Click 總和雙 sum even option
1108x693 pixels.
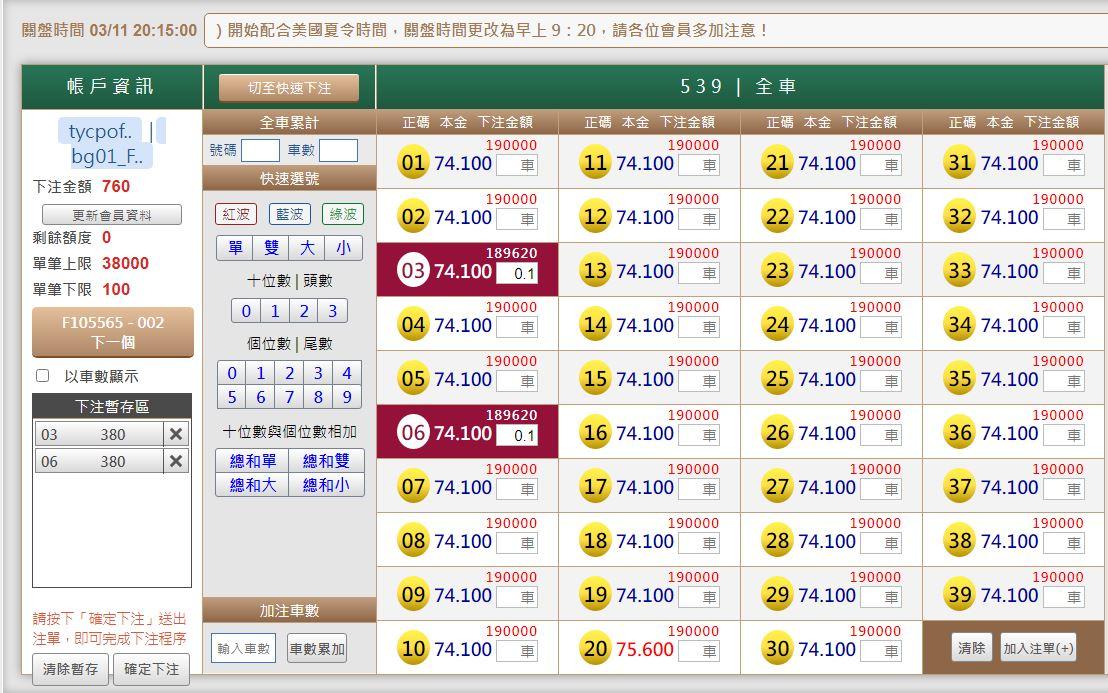(x=326, y=461)
